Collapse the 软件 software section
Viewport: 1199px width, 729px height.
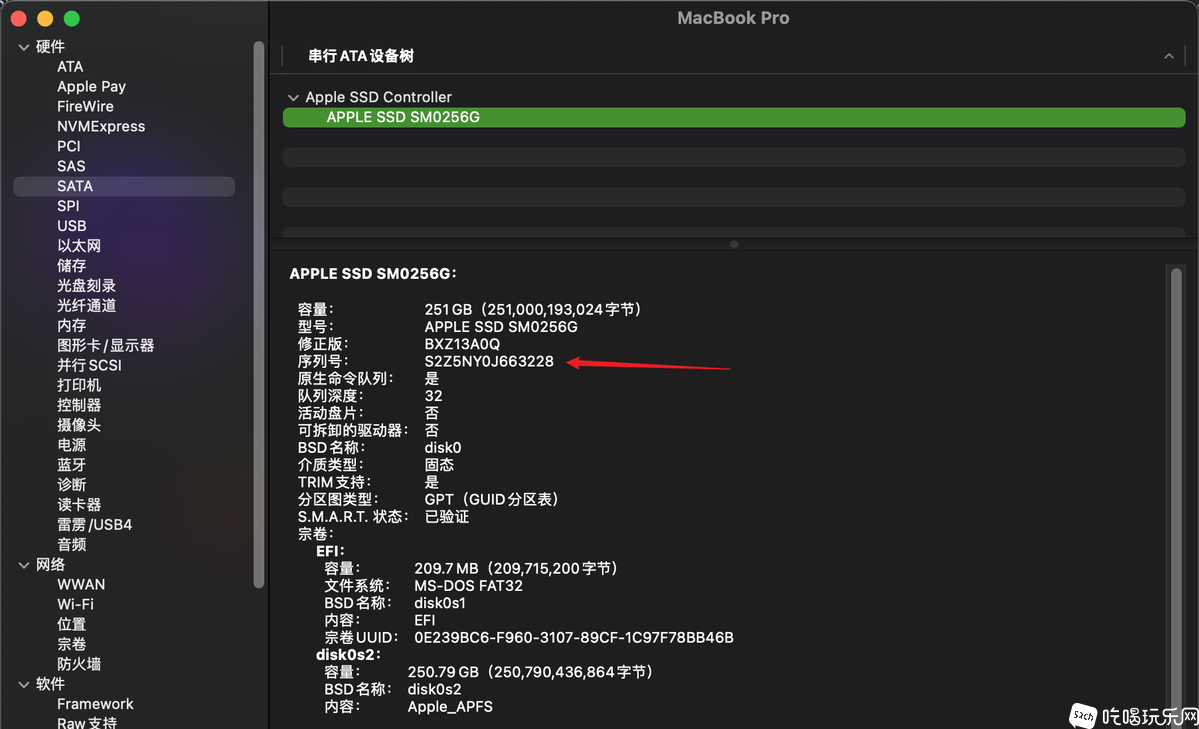[24, 685]
